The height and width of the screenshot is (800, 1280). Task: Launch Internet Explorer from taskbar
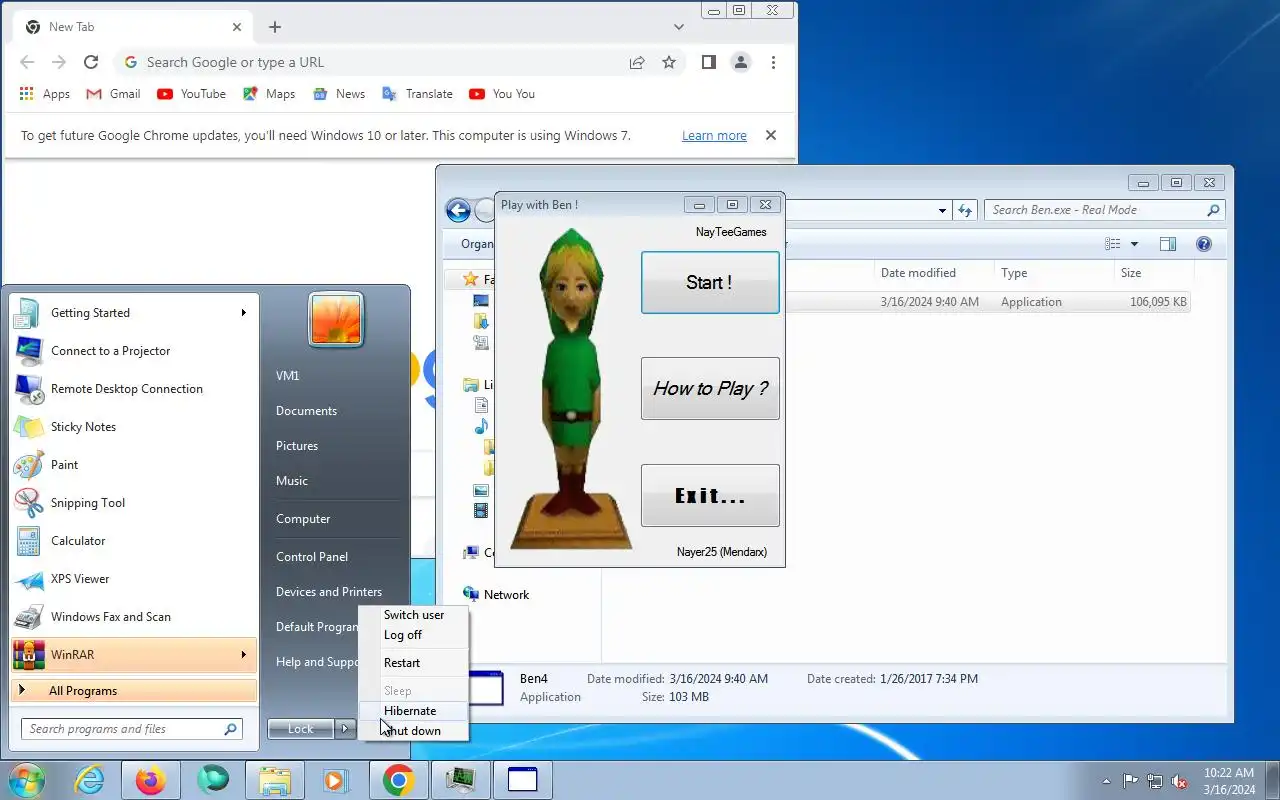tap(90, 780)
